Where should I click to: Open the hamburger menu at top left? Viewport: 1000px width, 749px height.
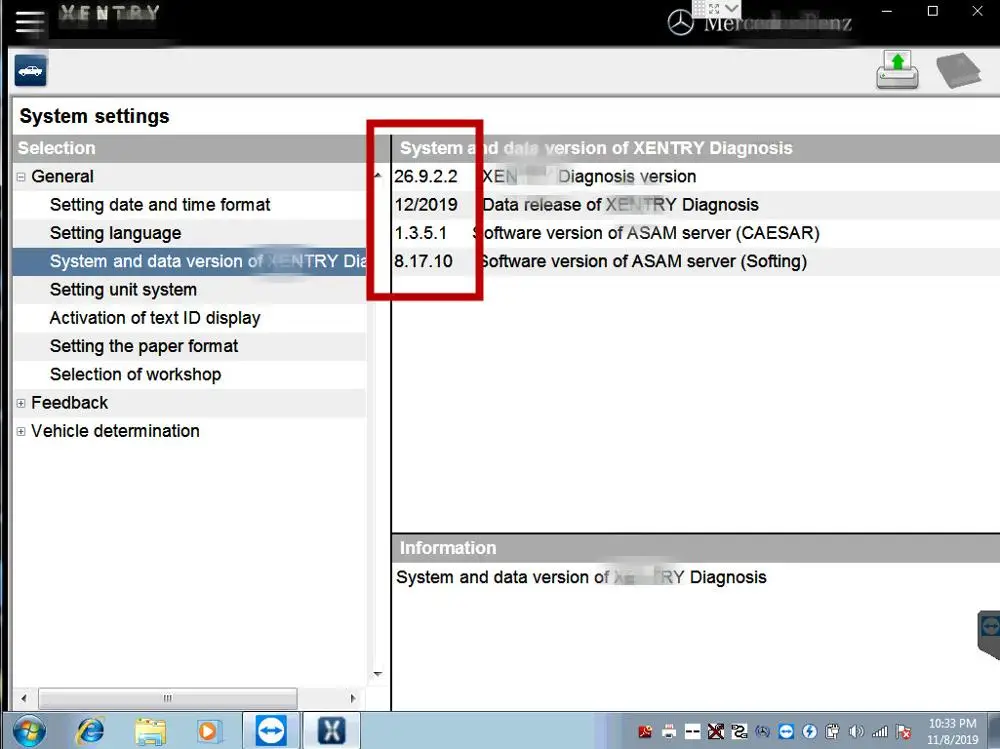pyautogui.click(x=29, y=22)
